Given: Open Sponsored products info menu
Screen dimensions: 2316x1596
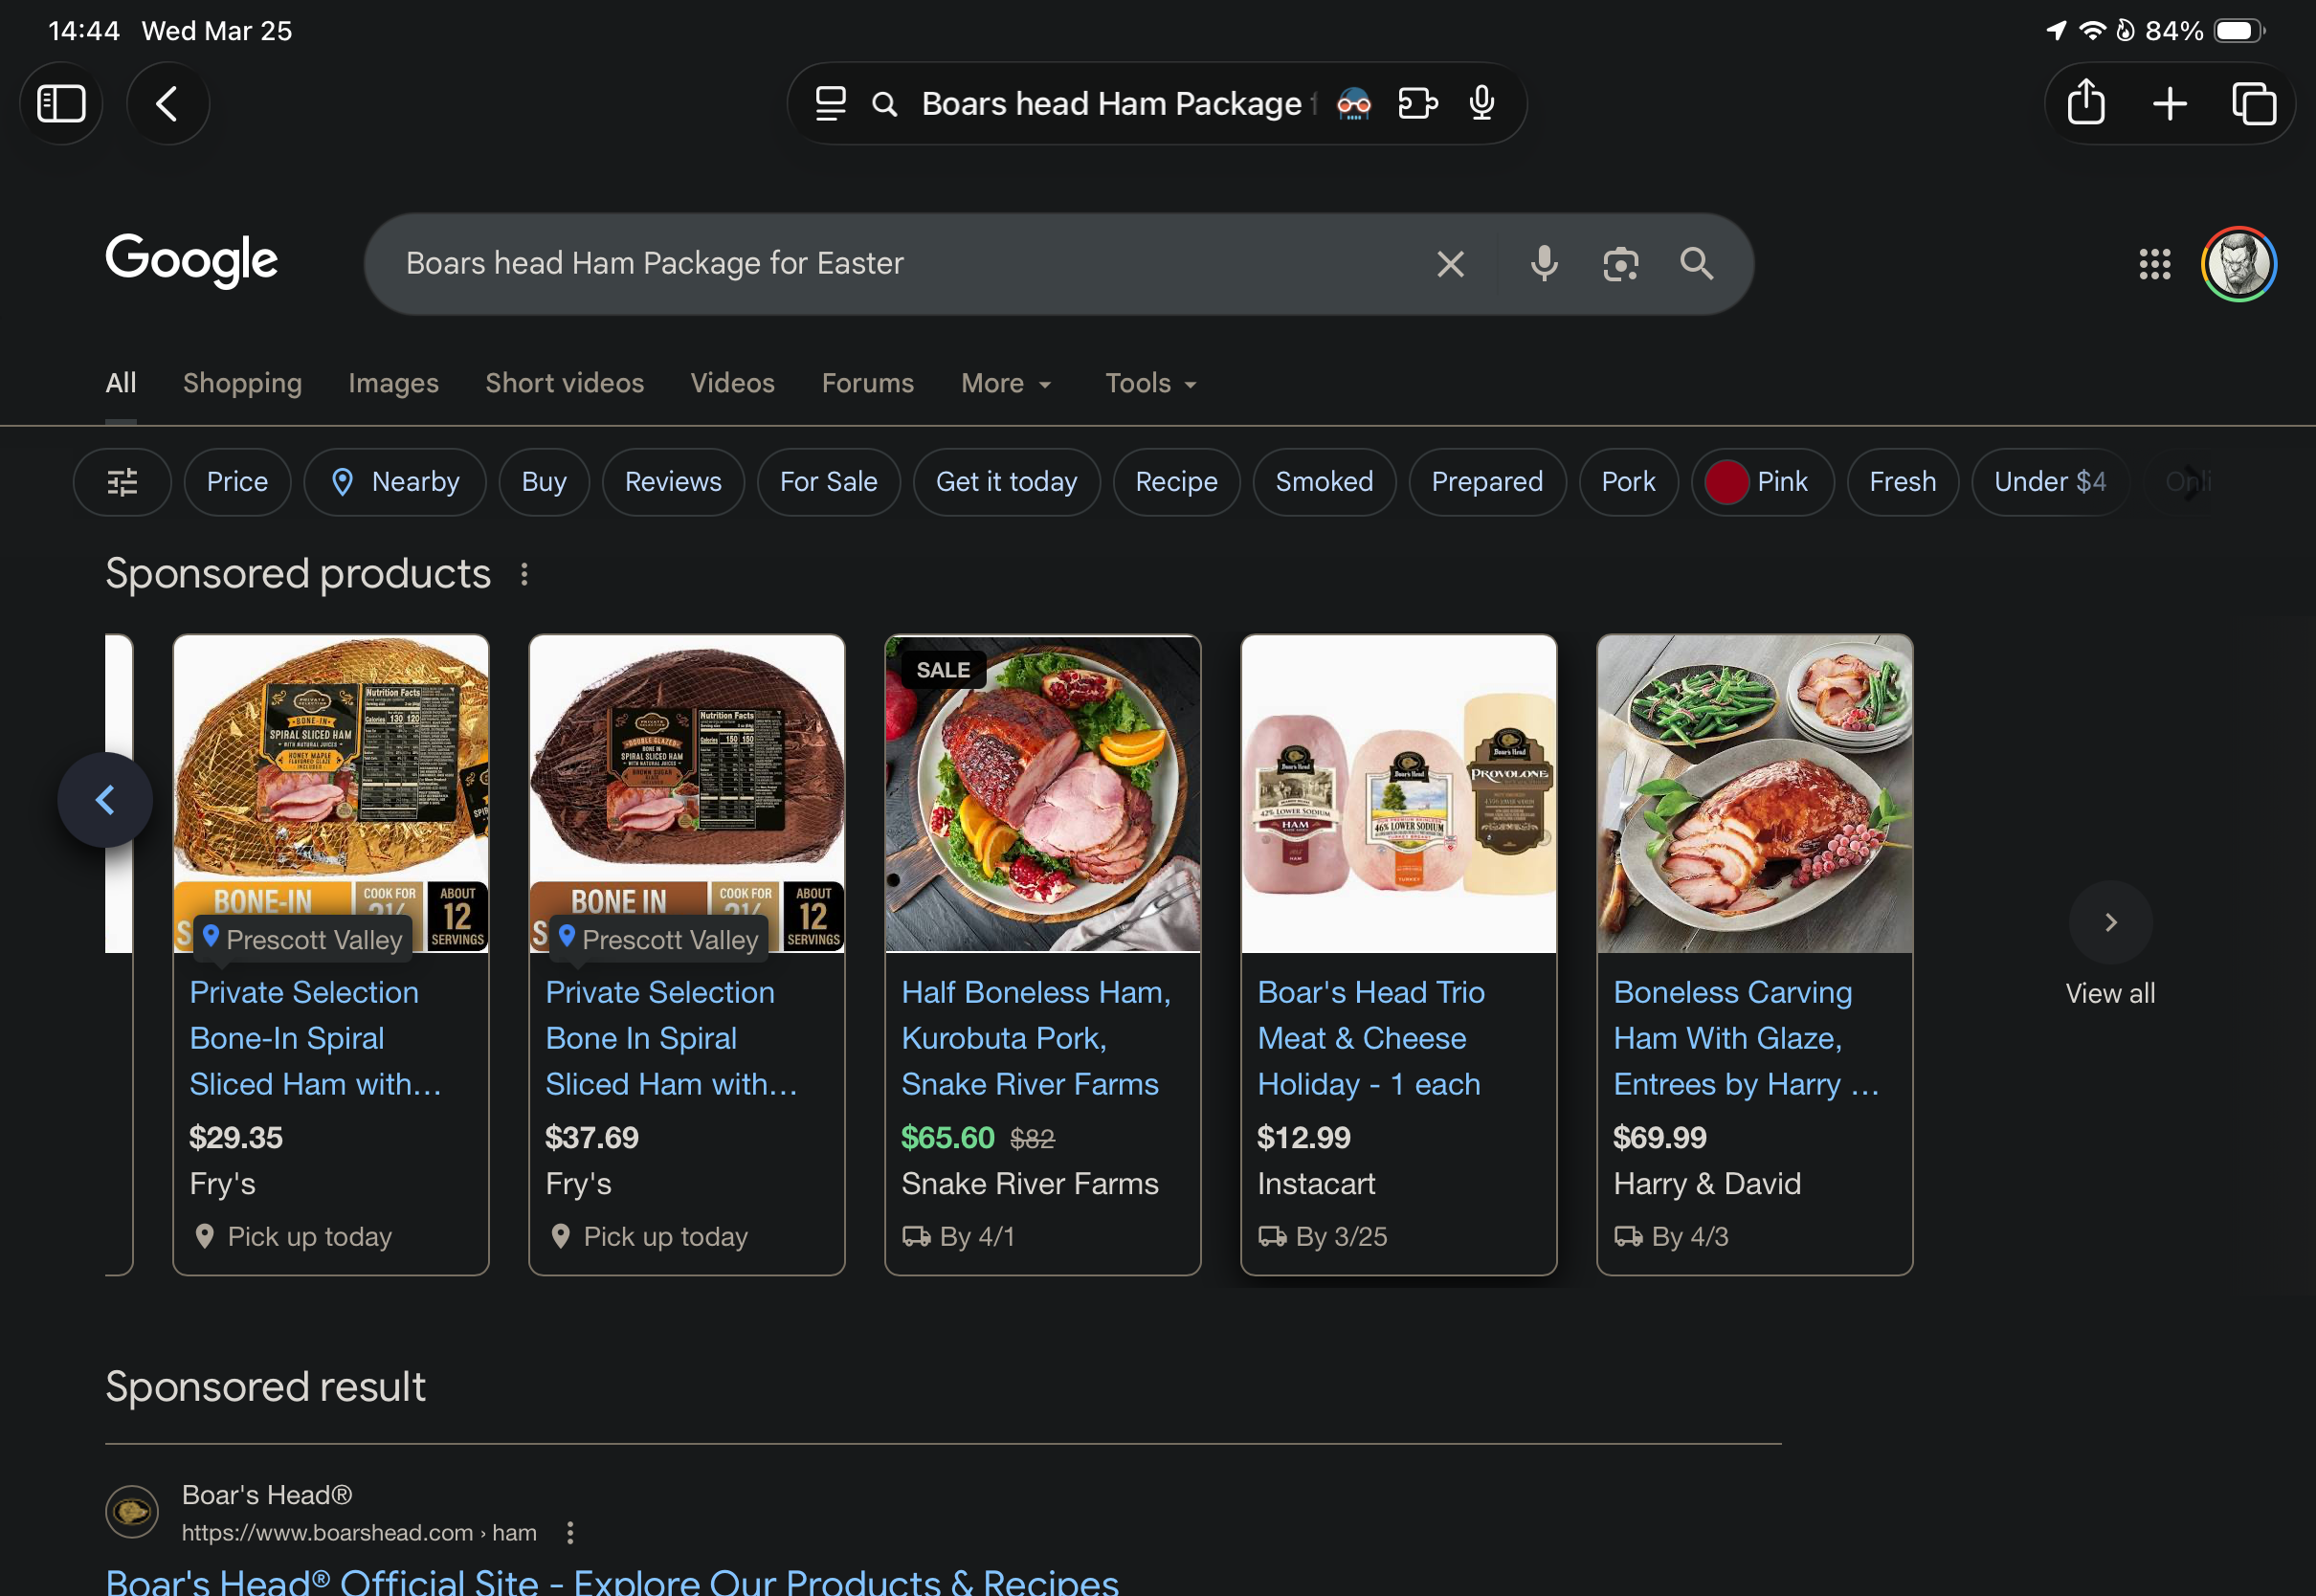Looking at the screenshot, I should pos(524,574).
